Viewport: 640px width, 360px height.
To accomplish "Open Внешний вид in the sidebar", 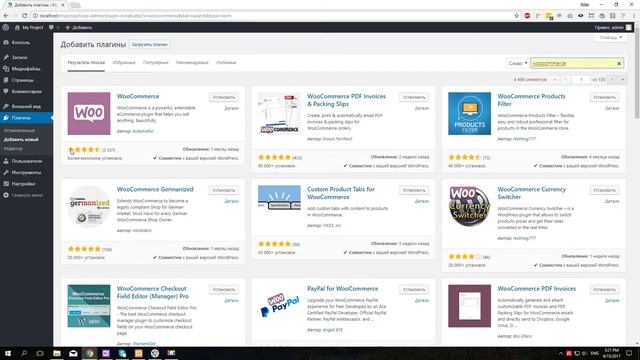I will [26, 107].
